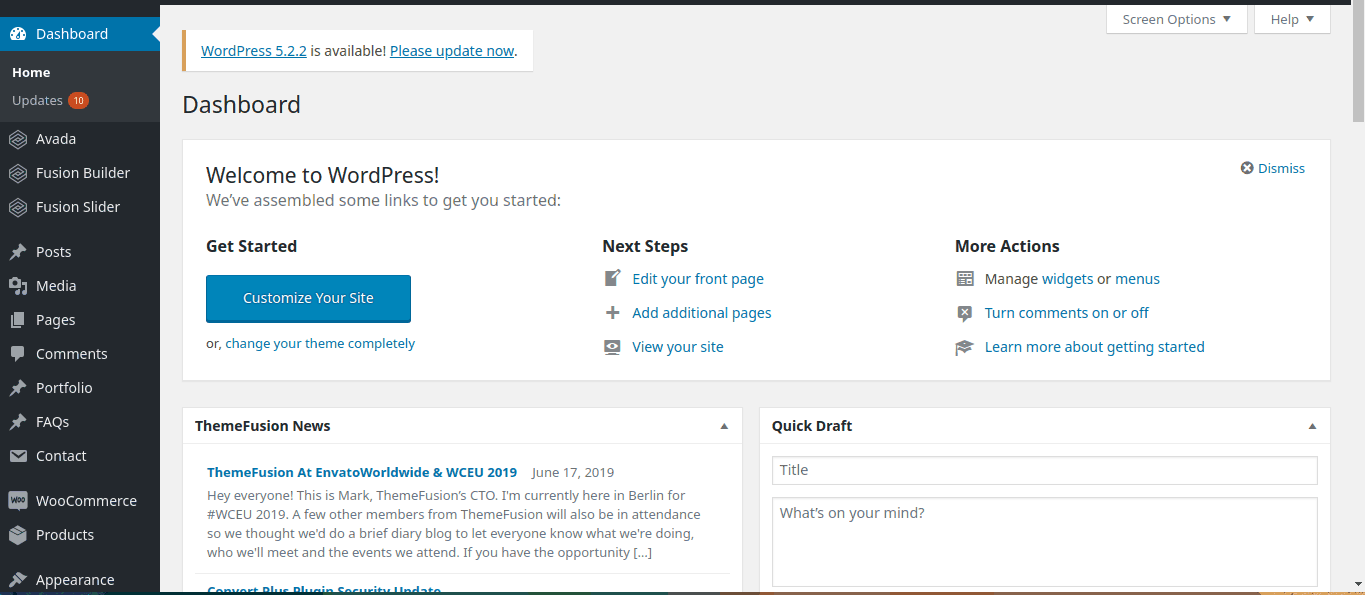Click the Pages icon in sidebar

tap(18, 320)
